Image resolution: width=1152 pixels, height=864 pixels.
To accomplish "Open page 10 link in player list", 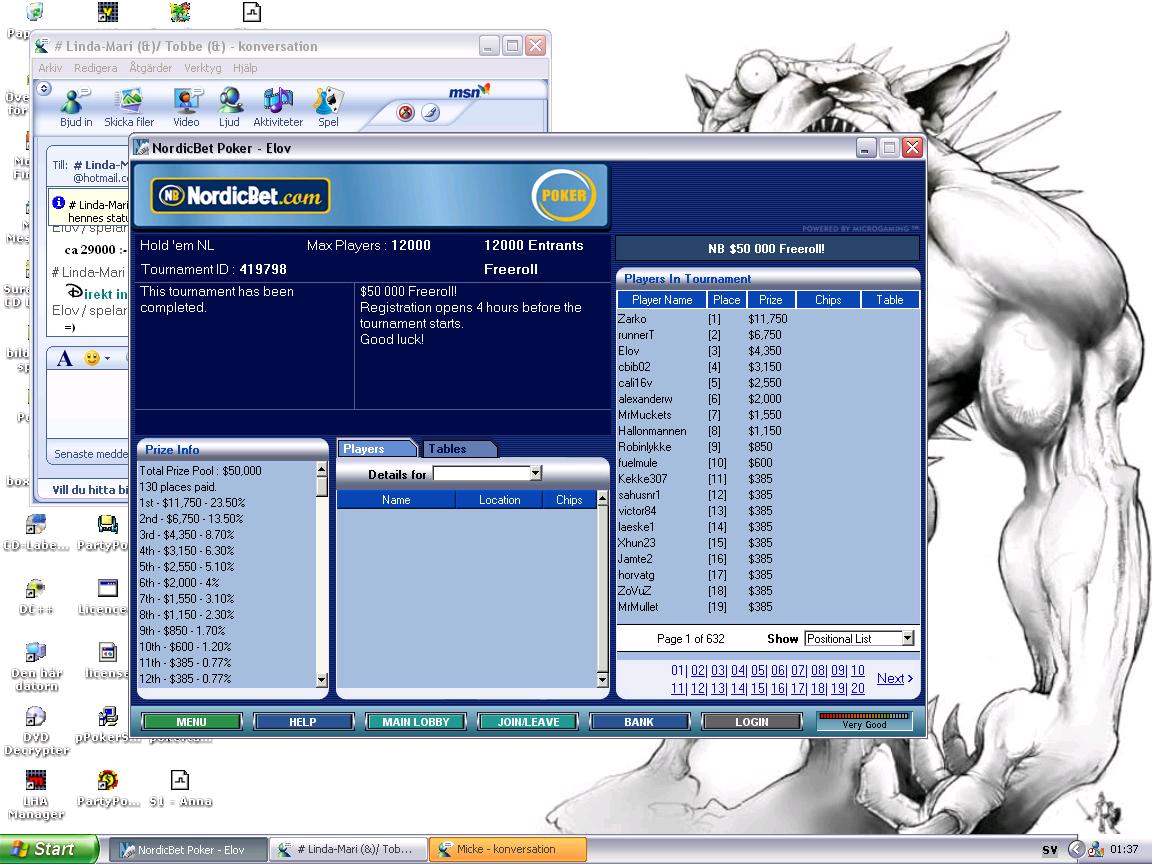I will click(x=857, y=671).
